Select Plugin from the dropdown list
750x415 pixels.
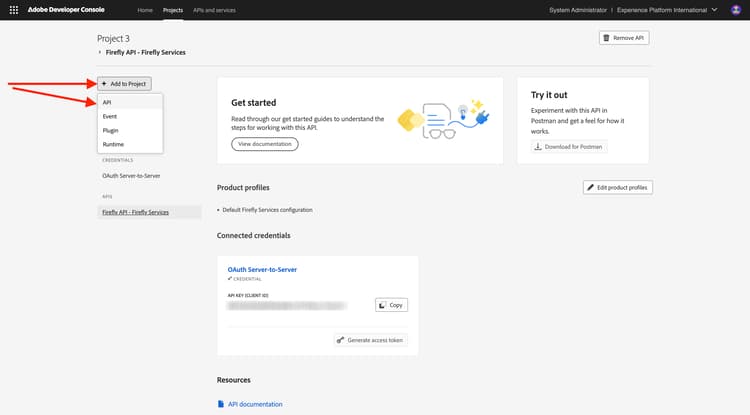point(110,130)
